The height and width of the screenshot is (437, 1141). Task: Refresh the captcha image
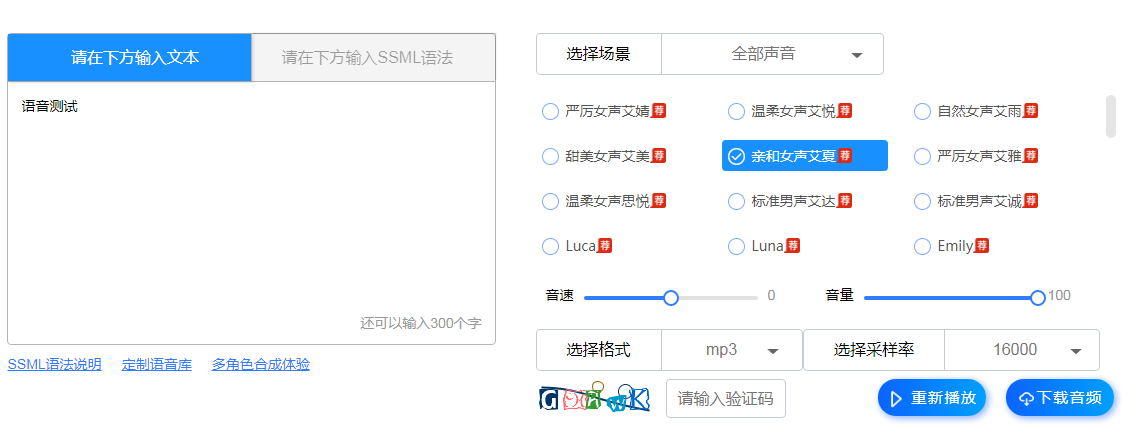[594, 397]
